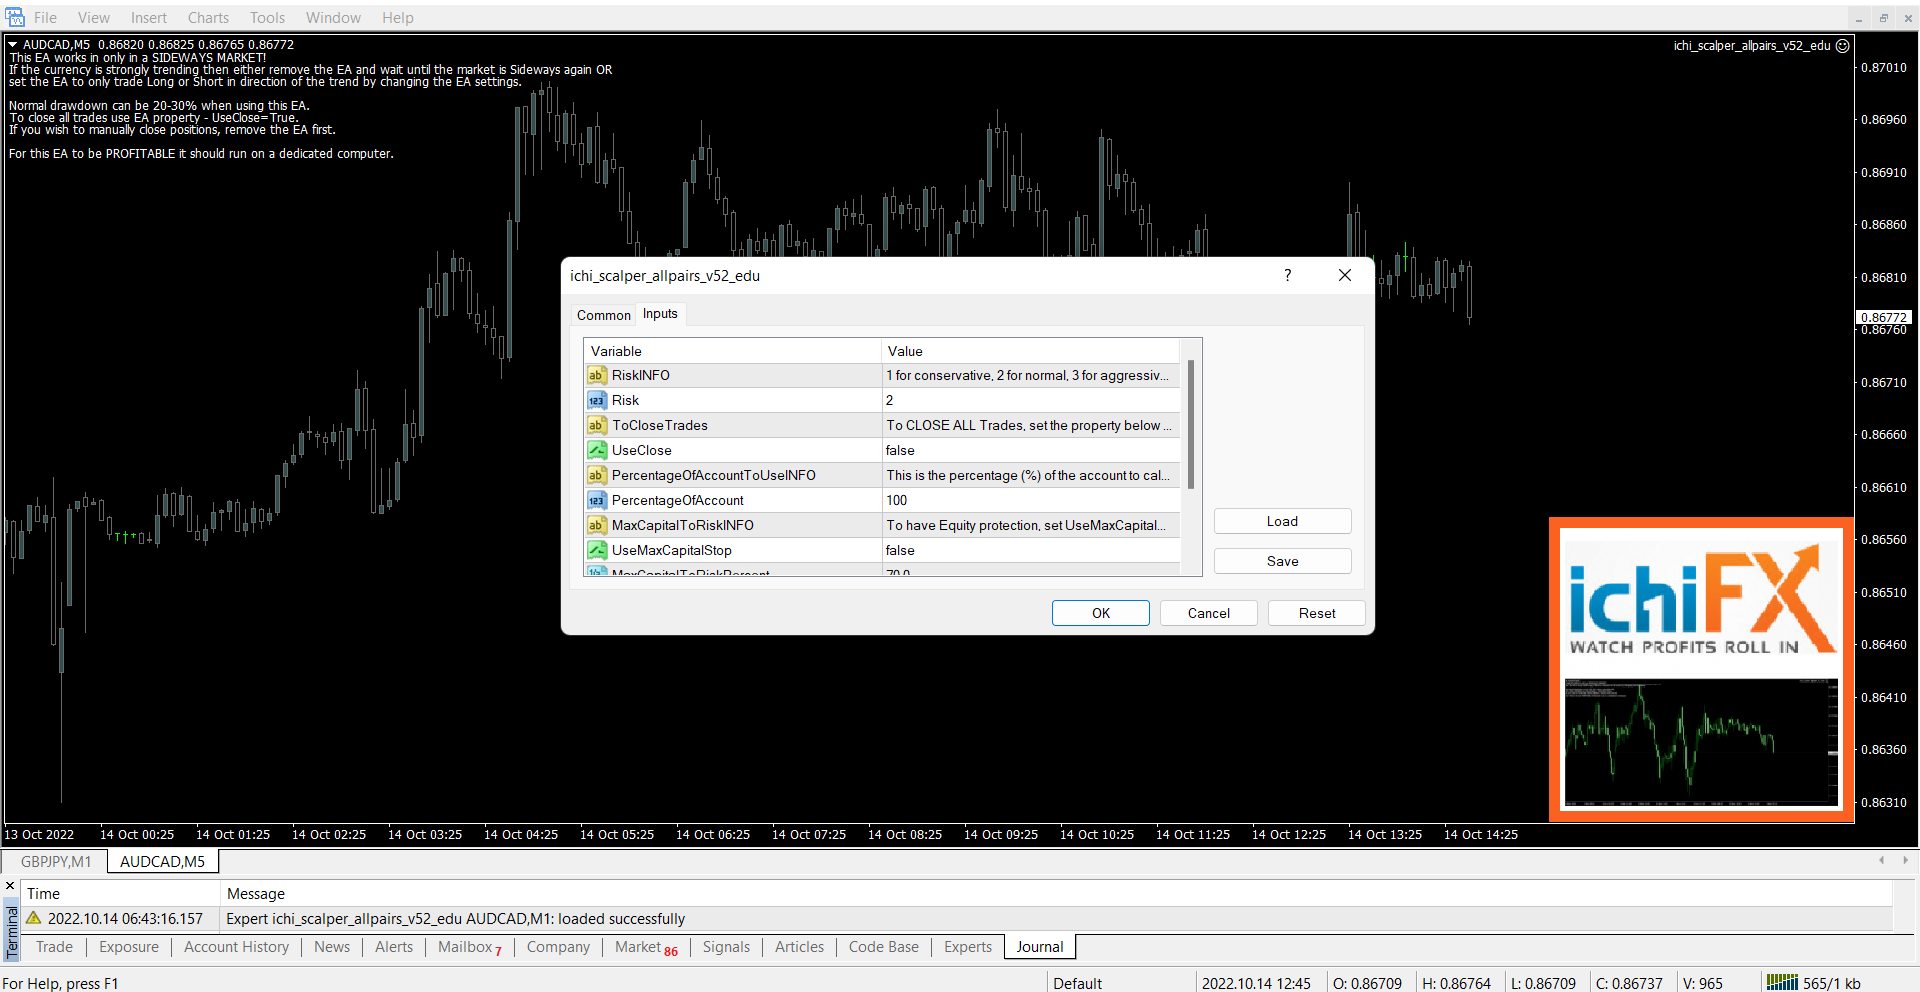Click the UseMaxCapitalStop boolean icon
The height and width of the screenshot is (992, 1920).
(596, 550)
